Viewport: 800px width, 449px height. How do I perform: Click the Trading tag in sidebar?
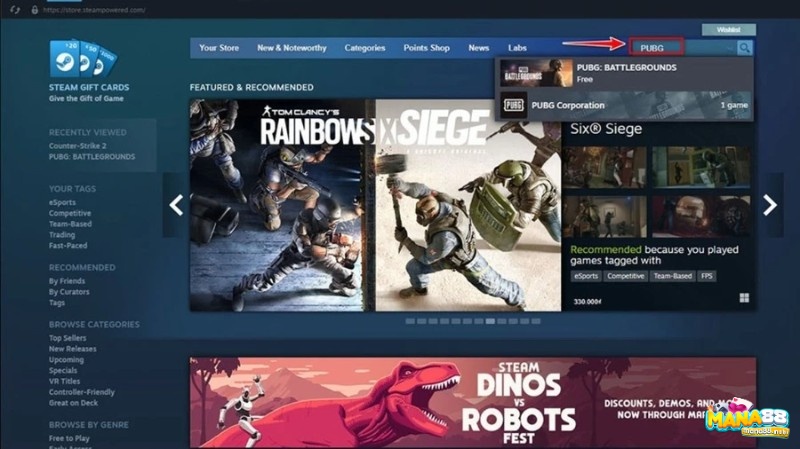pos(62,235)
